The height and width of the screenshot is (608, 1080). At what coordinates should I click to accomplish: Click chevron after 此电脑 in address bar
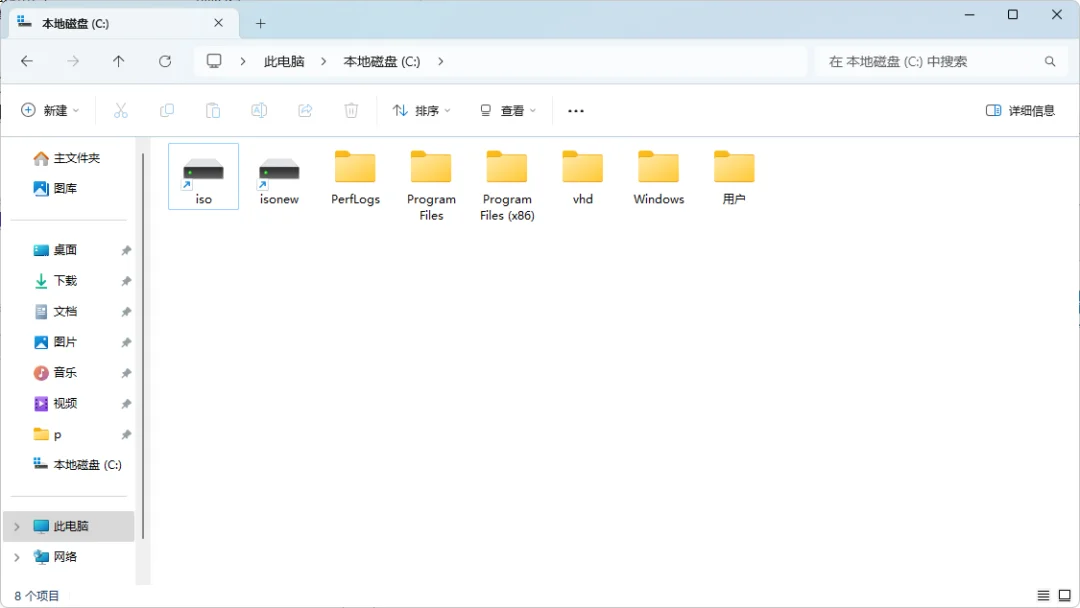click(x=324, y=61)
